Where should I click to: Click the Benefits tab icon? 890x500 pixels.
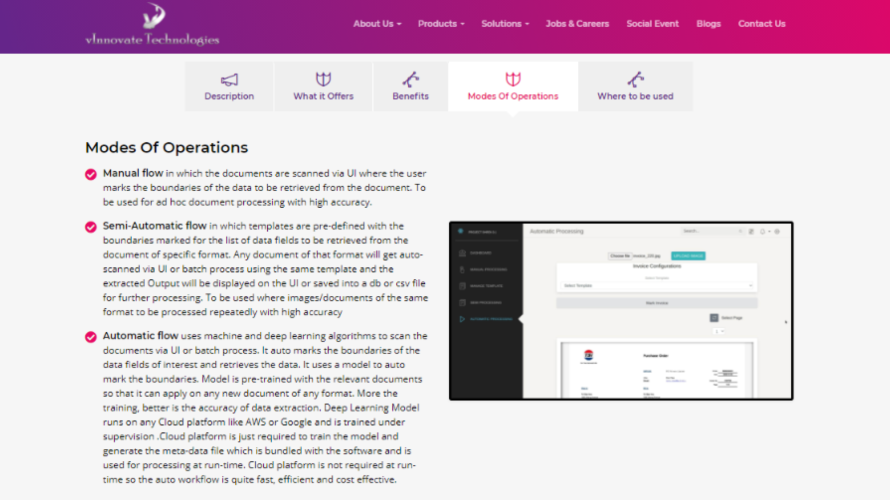410,79
